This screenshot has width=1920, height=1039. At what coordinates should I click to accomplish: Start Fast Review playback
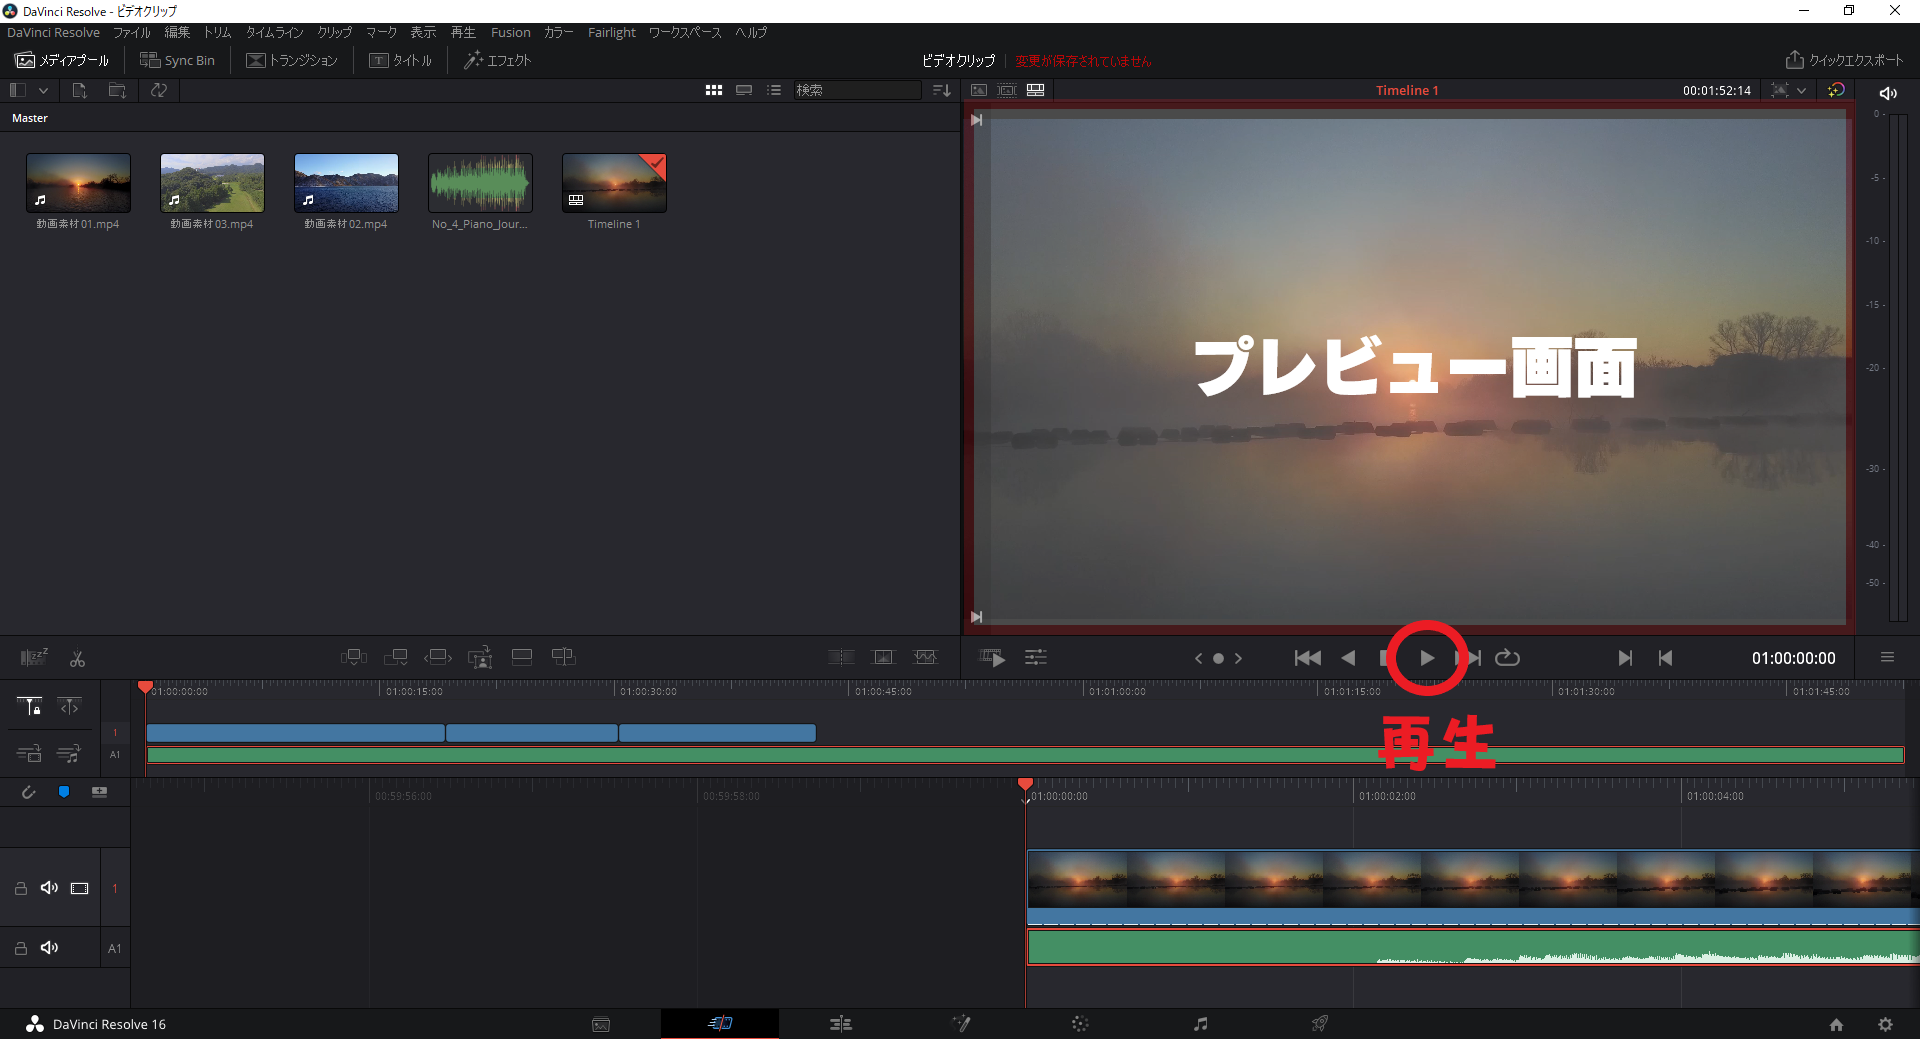coord(992,657)
